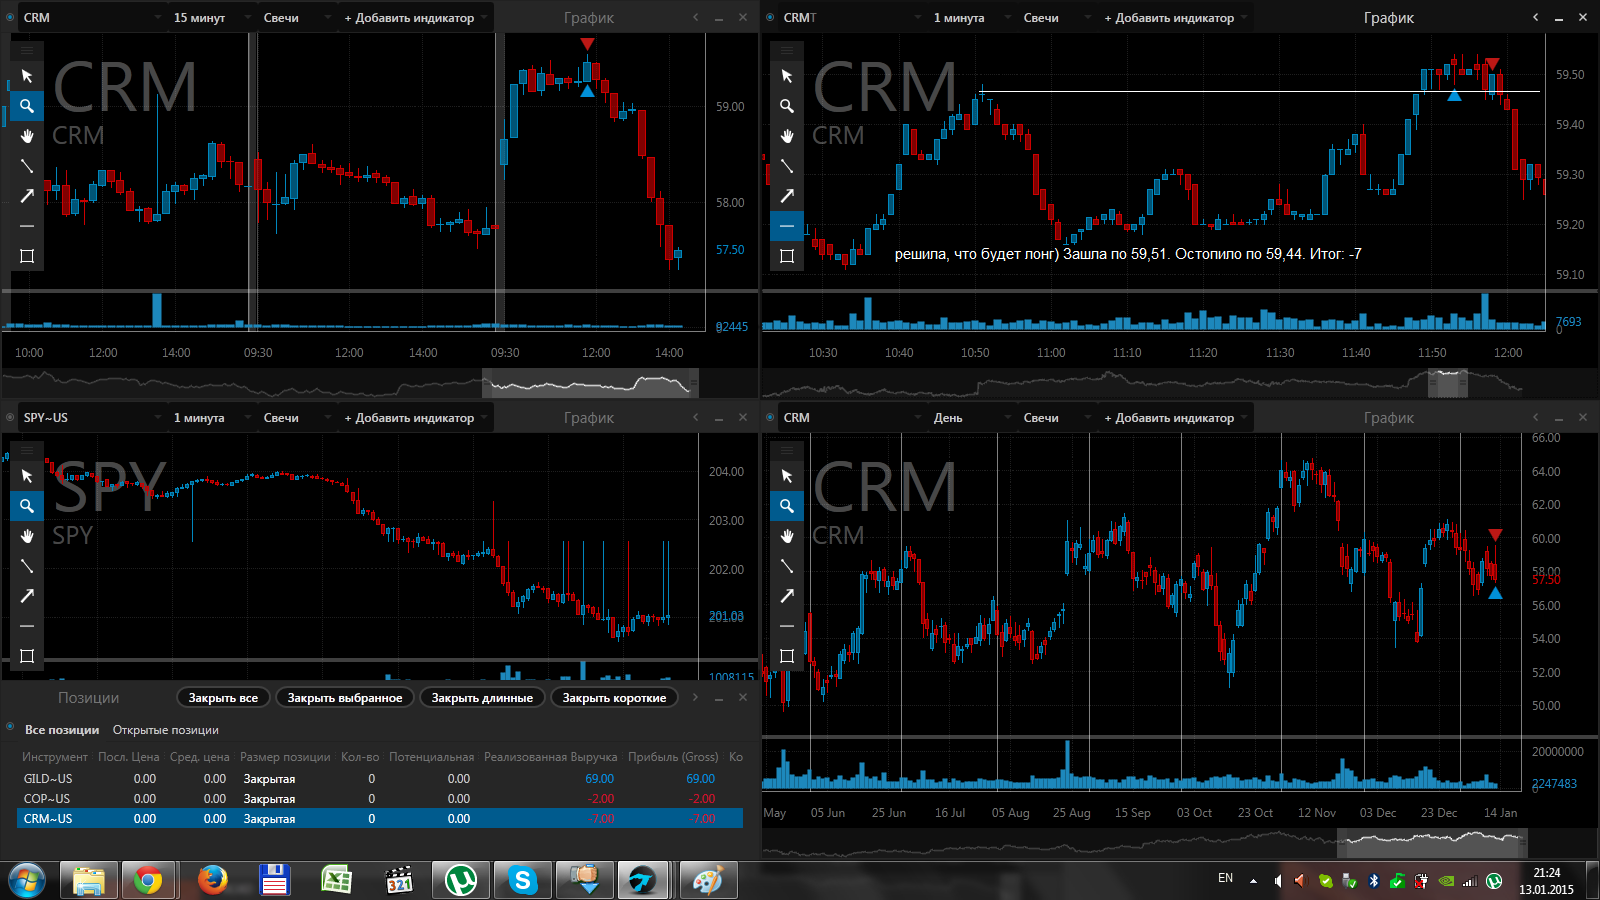Select hand pan tool in SPY chart
The height and width of the screenshot is (900, 1600).
pos(27,536)
